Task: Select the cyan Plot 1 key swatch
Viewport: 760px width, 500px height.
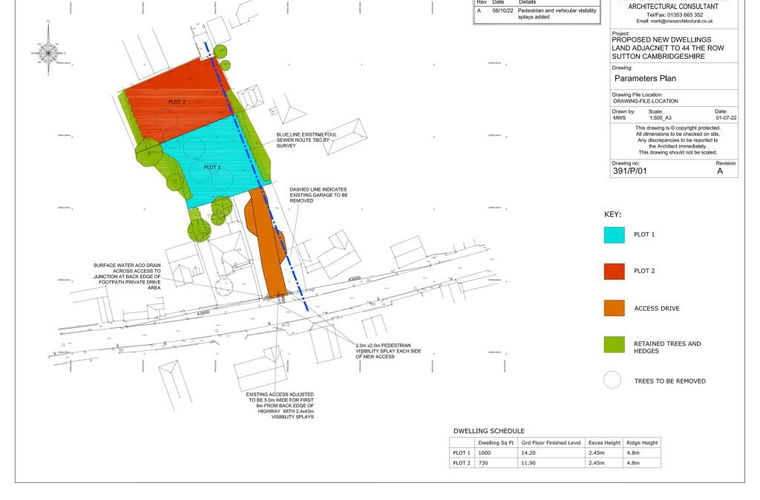Action: pos(614,235)
